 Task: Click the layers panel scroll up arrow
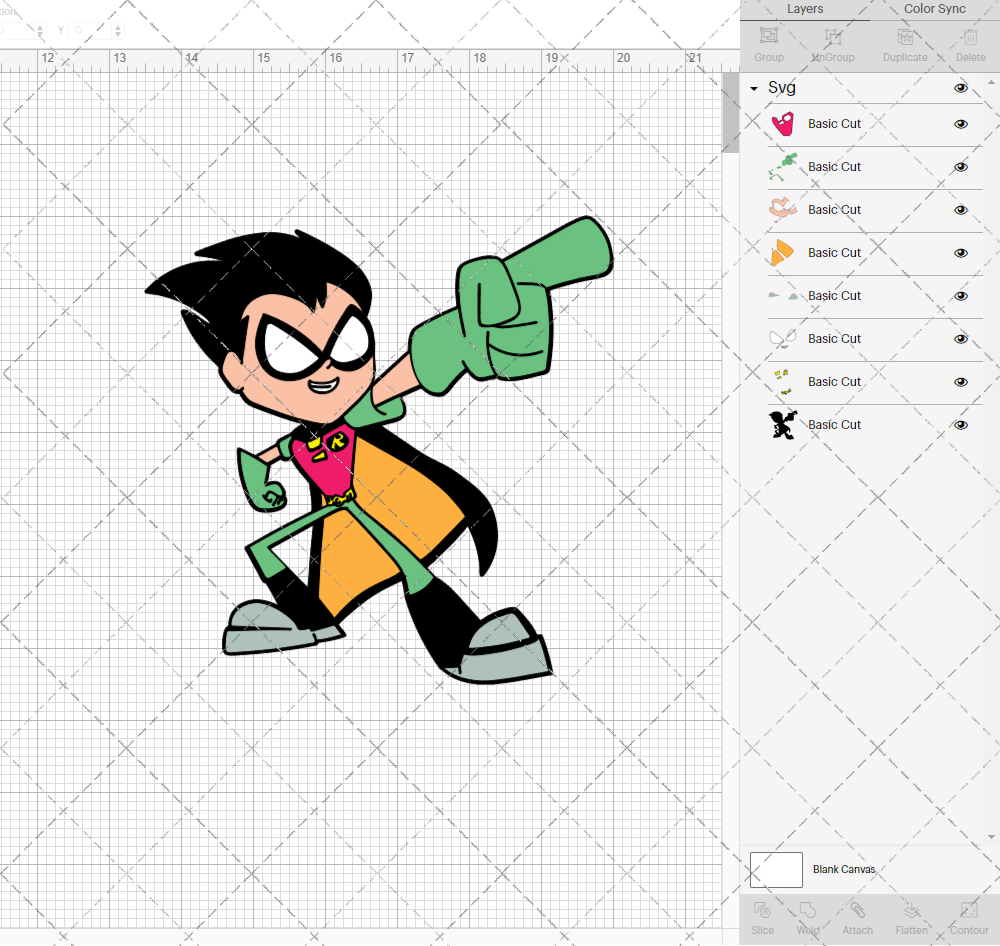point(990,83)
